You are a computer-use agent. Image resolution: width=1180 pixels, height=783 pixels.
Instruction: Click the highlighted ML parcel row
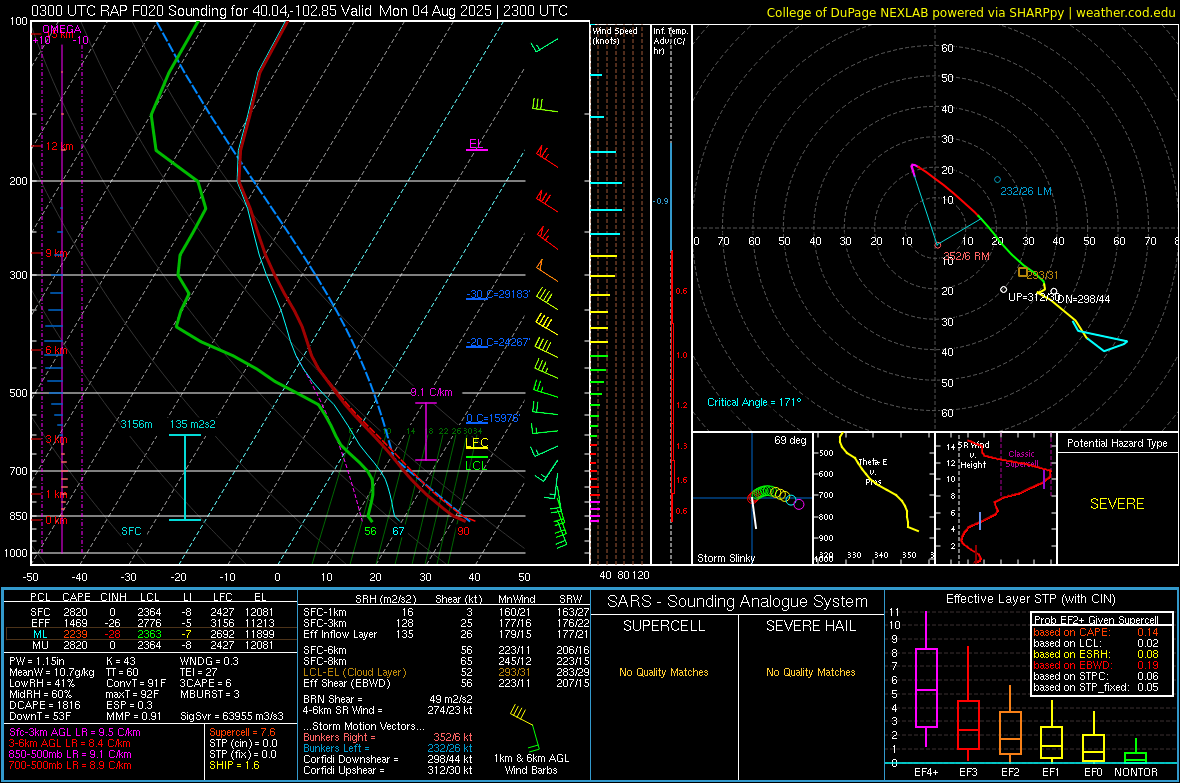(x=150, y=634)
